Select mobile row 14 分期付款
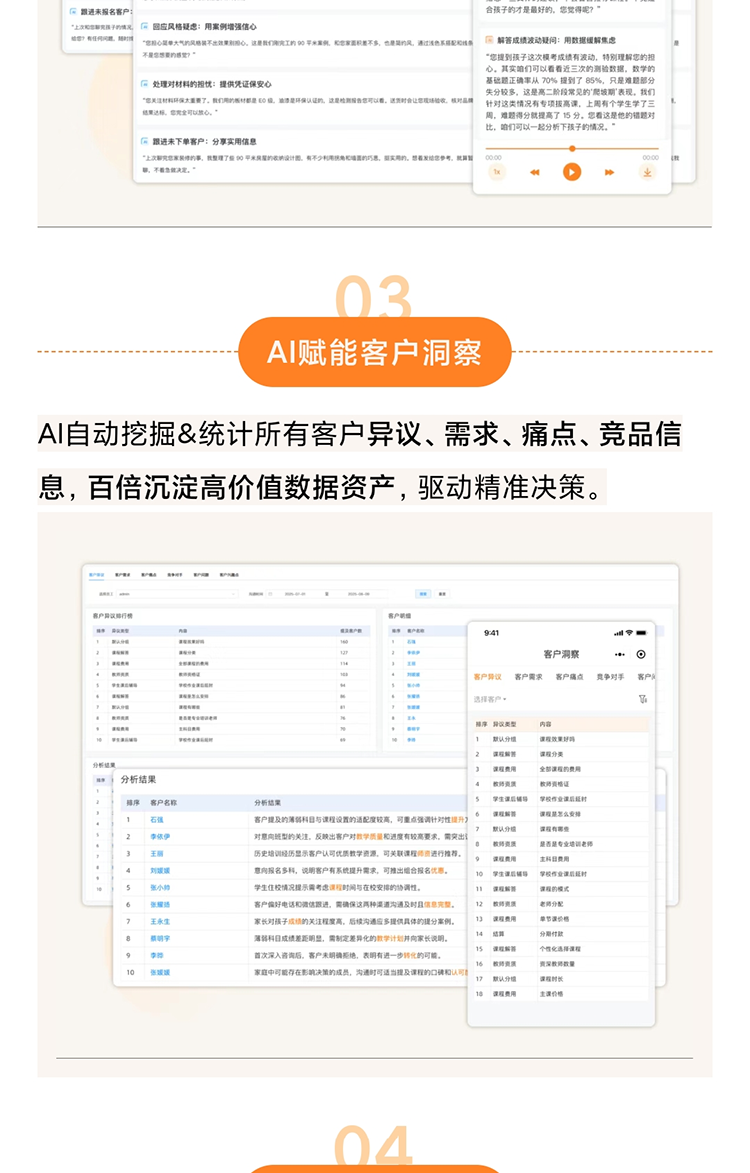 (561, 934)
